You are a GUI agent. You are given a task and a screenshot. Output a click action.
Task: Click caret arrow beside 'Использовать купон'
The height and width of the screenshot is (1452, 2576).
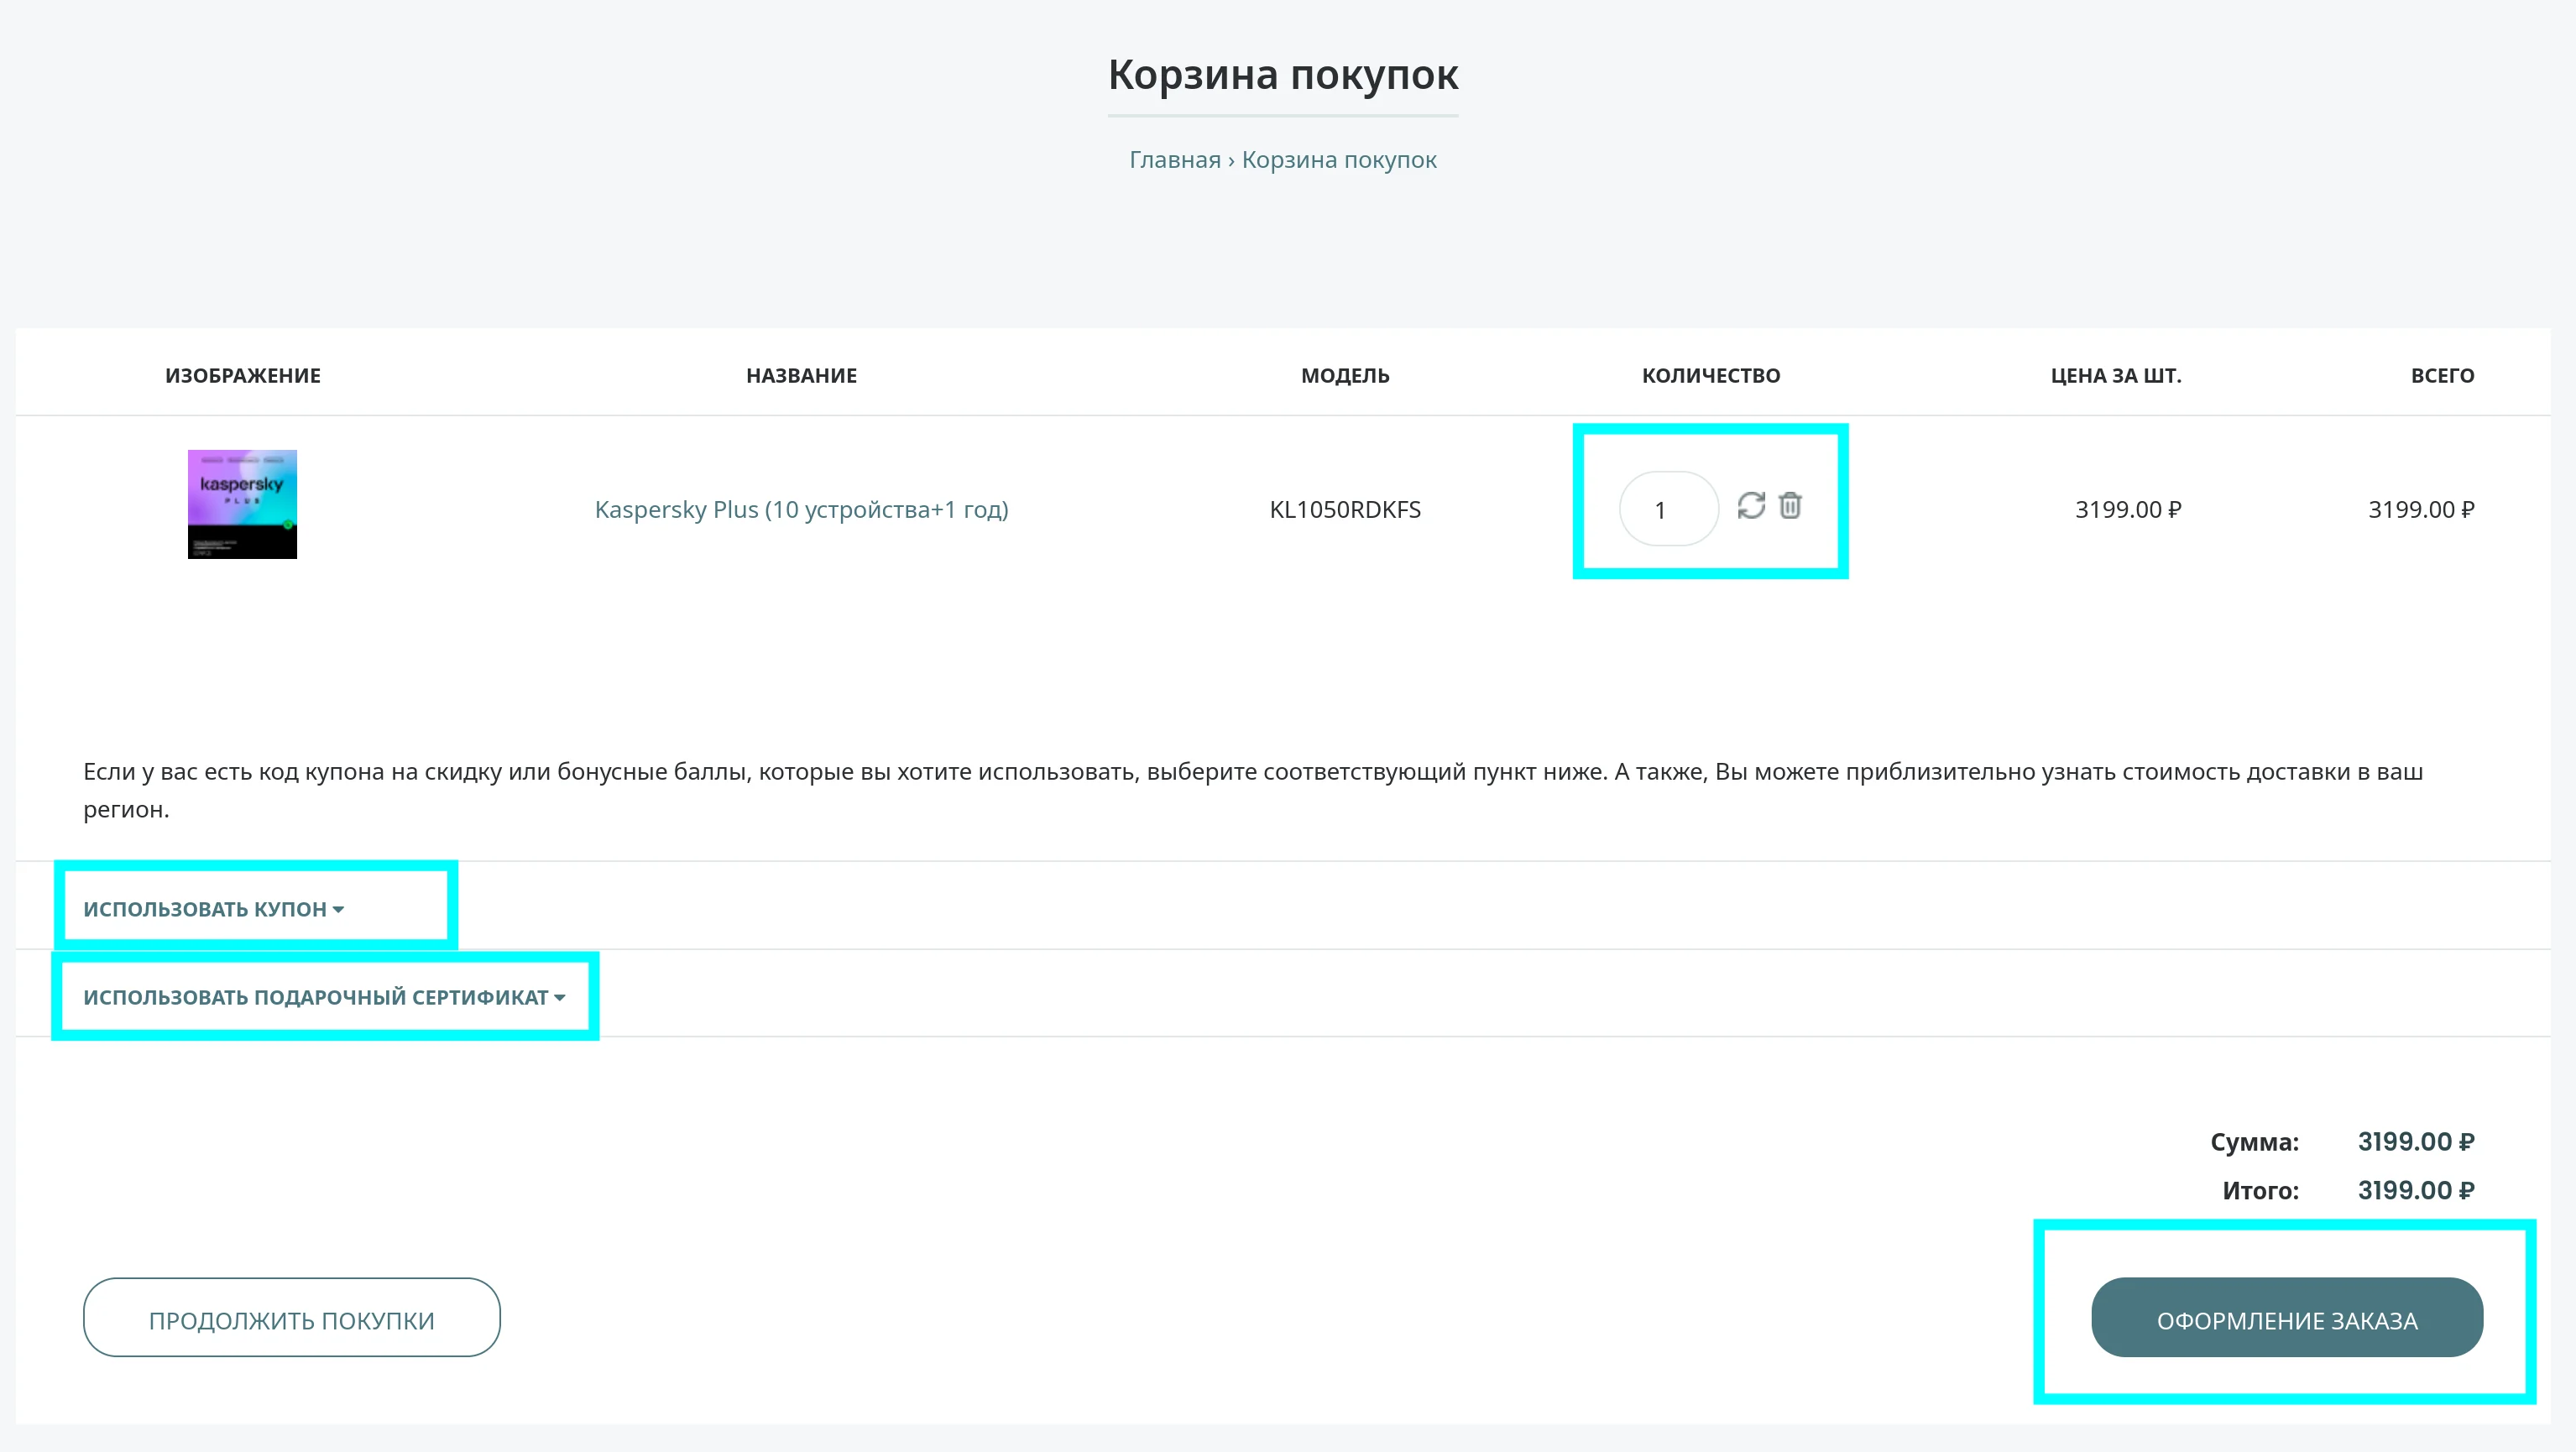tap(339, 910)
